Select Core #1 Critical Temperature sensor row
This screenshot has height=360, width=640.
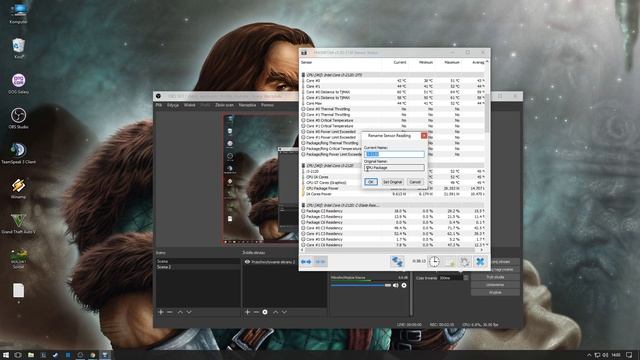(x=392, y=126)
